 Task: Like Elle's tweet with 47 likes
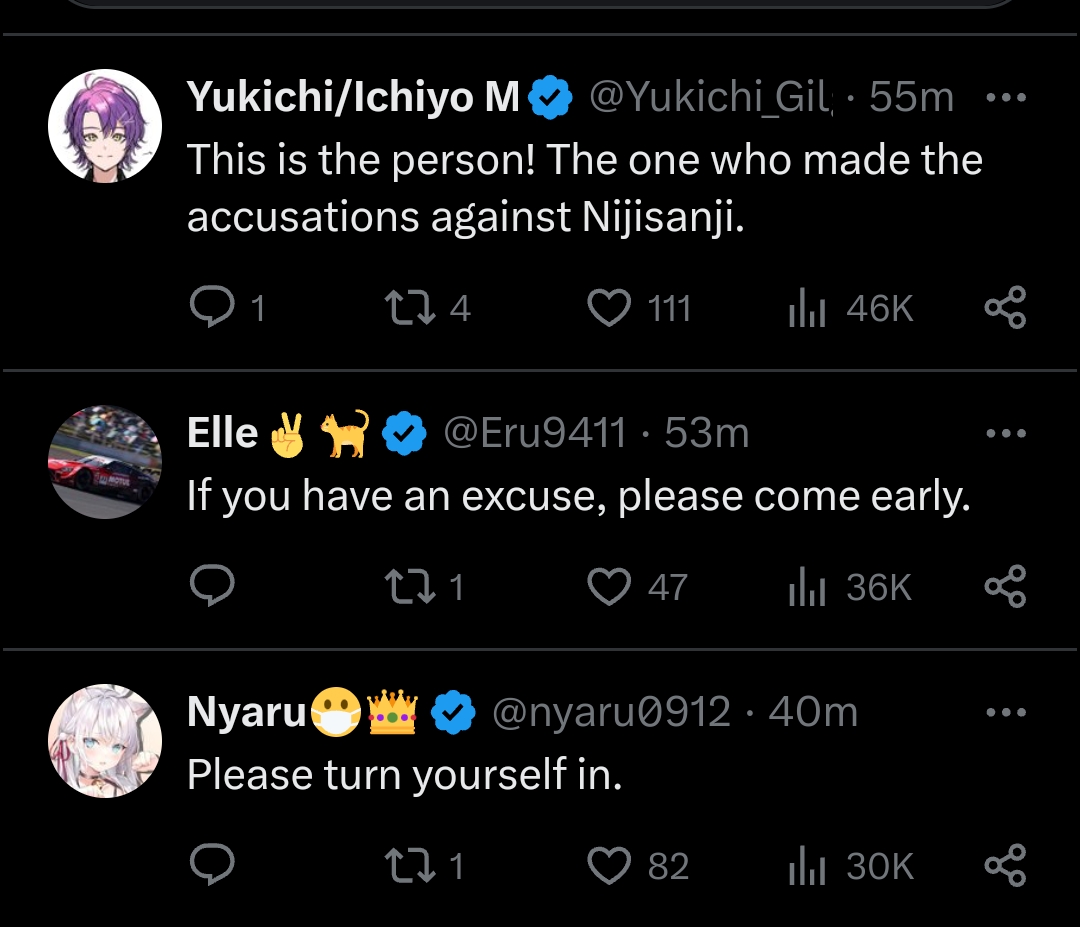609,587
